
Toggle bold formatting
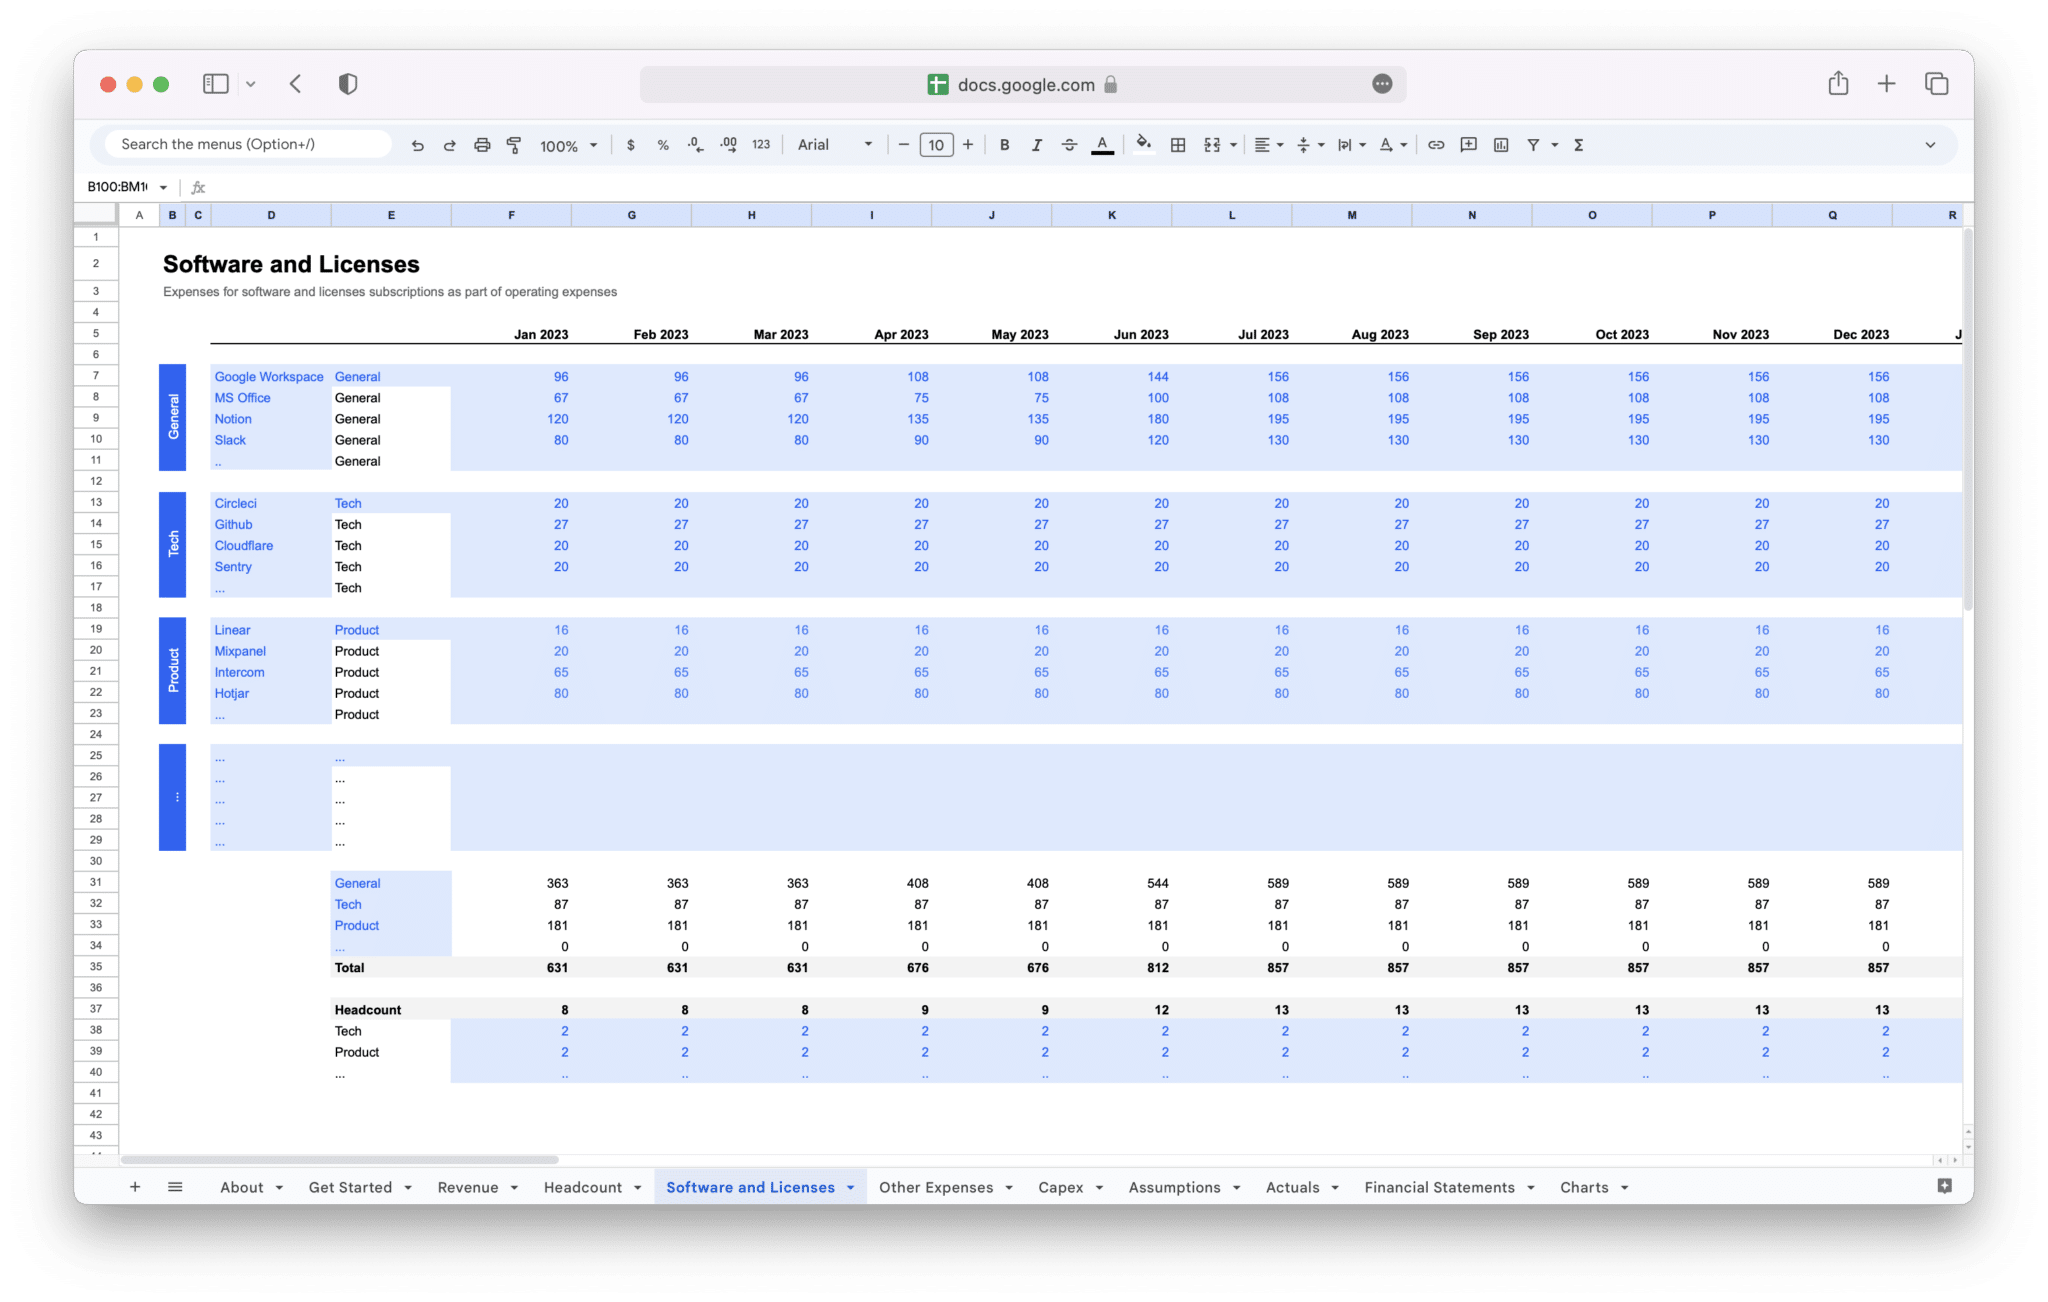(x=1005, y=145)
